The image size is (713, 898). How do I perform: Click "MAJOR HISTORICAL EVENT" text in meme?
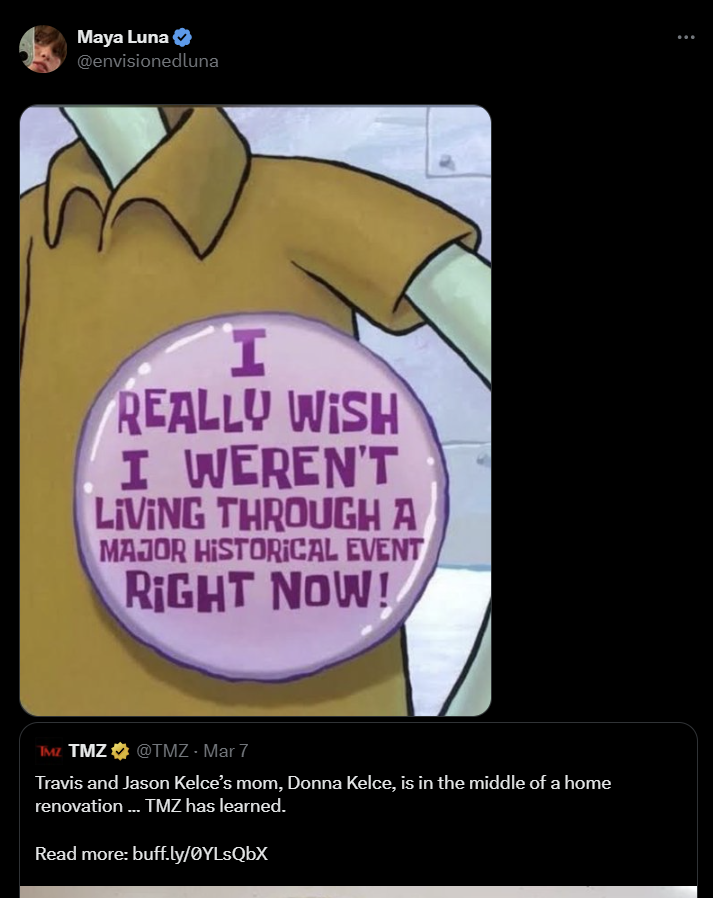tap(260, 549)
